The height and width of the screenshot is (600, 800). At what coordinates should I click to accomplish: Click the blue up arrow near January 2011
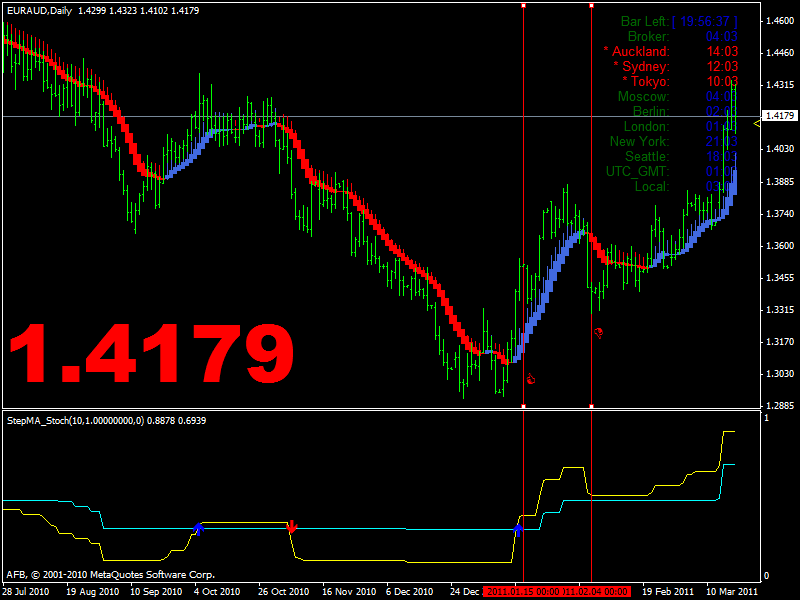pyautogui.click(x=518, y=526)
